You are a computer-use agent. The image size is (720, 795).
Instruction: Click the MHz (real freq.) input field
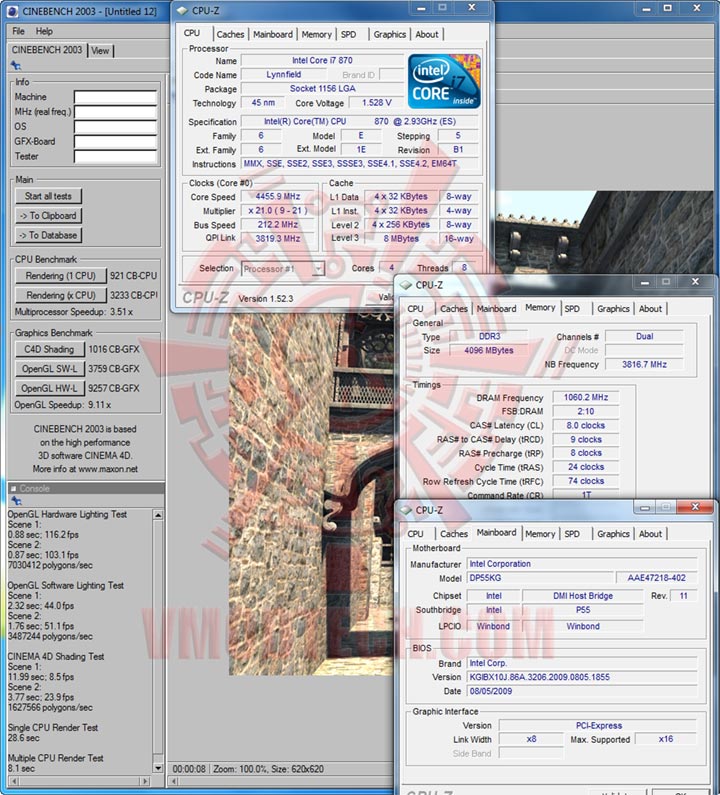pyautogui.click(x=116, y=112)
